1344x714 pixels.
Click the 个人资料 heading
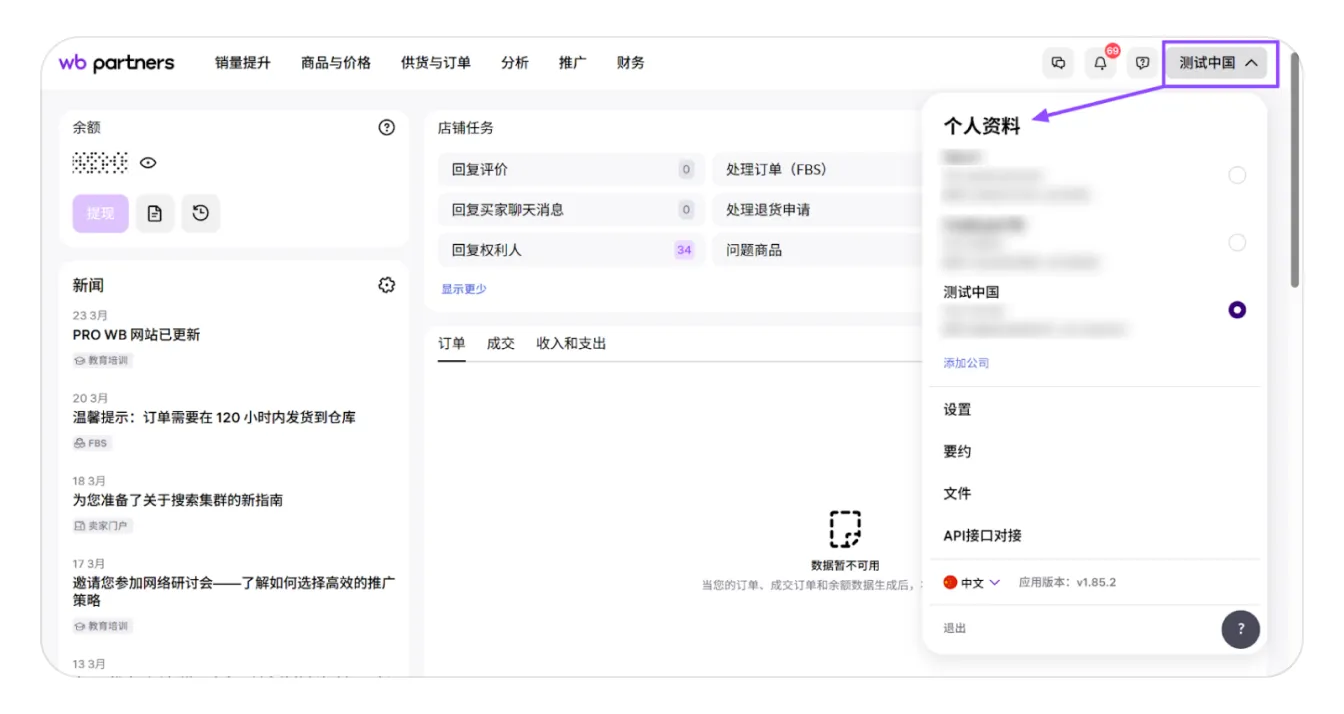(x=982, y=126)
